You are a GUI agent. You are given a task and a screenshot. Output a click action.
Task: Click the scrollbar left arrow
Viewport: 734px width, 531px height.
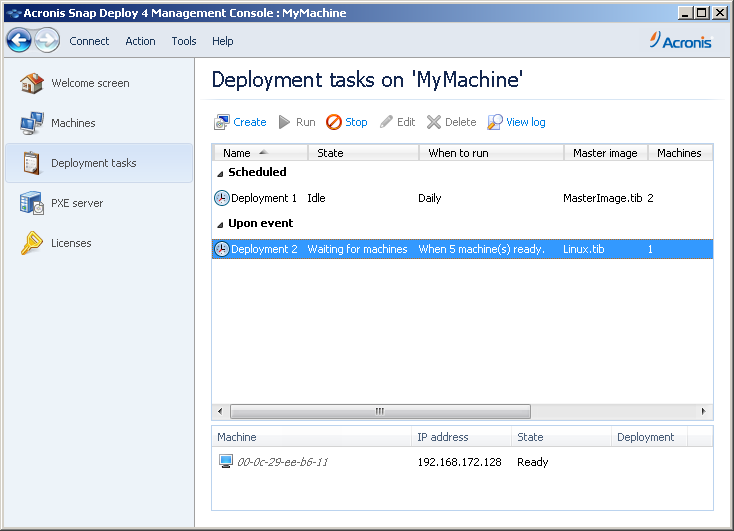point(220,411)
